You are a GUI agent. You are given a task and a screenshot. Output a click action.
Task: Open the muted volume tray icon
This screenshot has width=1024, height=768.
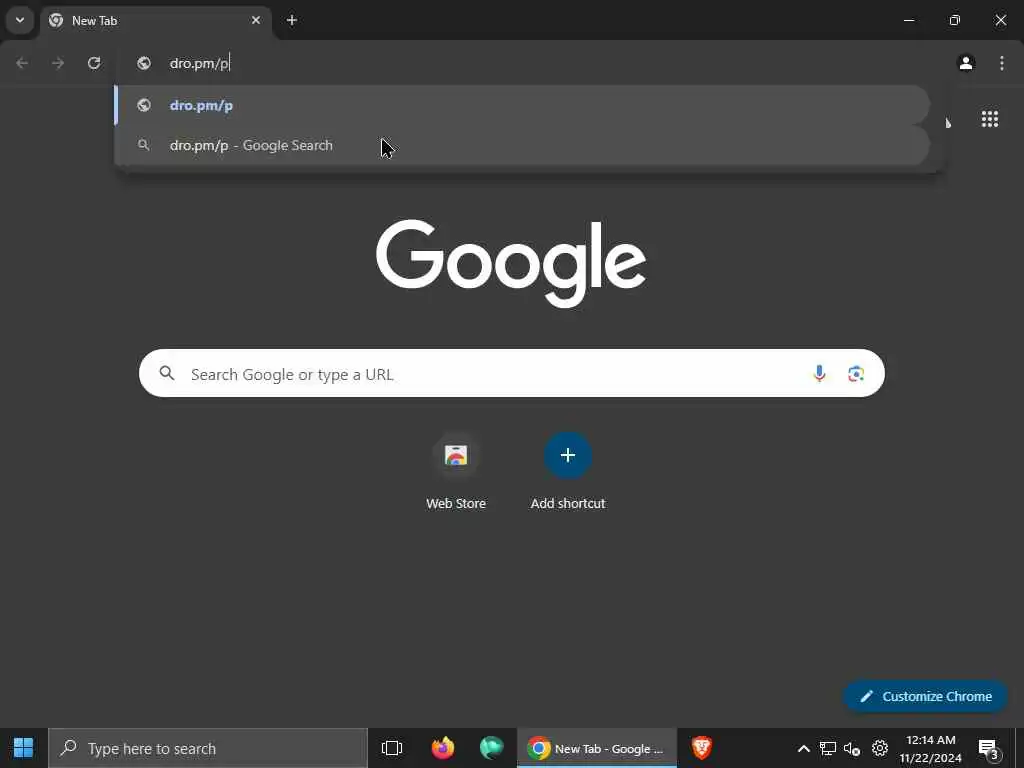pyautogui.click(x=852, y=748)
